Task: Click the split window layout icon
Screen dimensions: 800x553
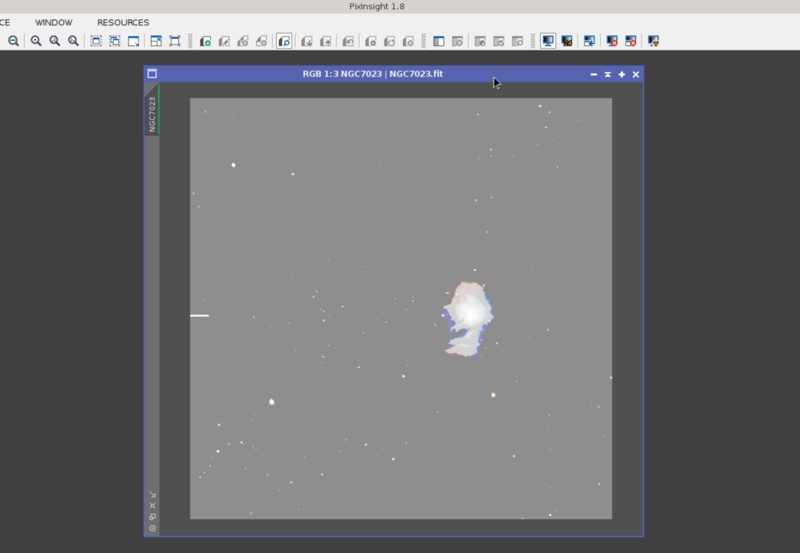Action: 156,41
